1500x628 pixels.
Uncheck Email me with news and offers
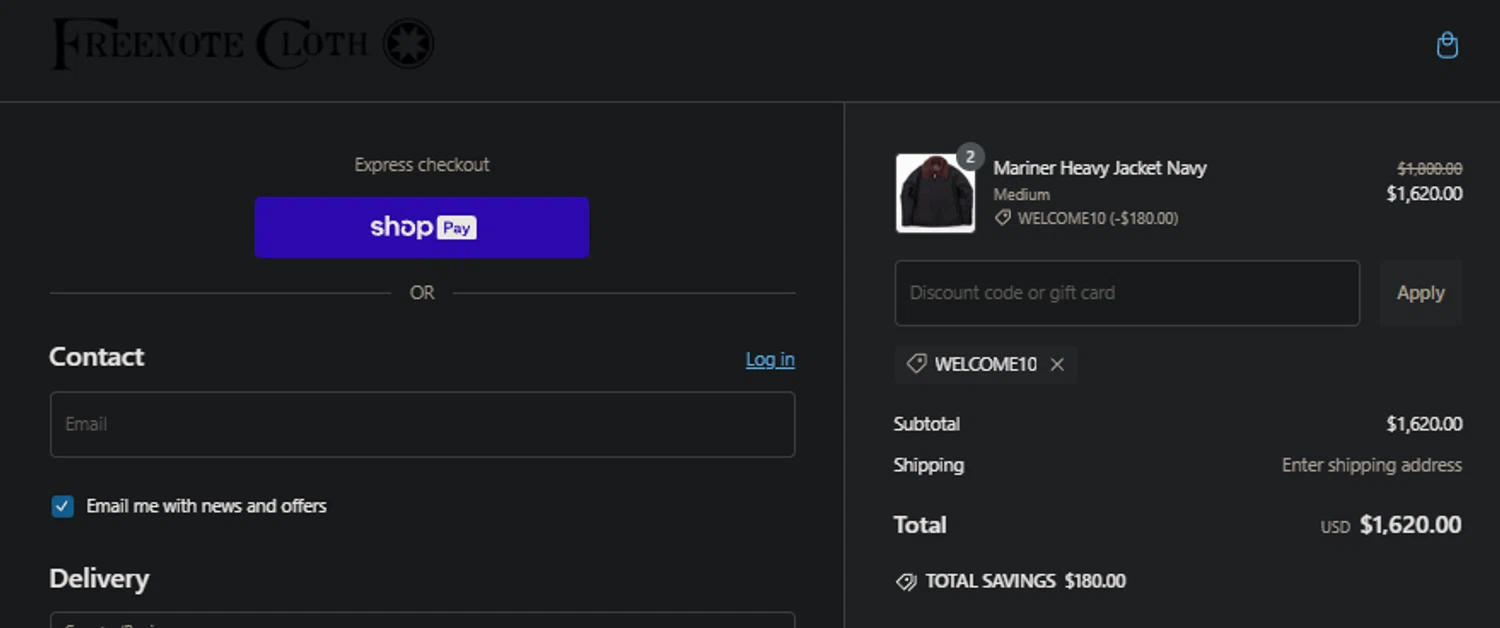[x=63, y=506]
